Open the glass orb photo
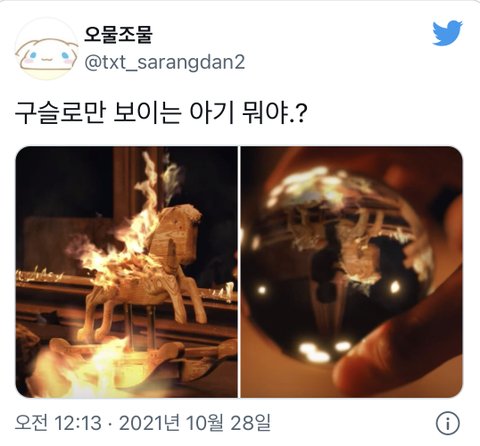The height and width of the screenshot is (446, 480). click(x=352, y=272)
